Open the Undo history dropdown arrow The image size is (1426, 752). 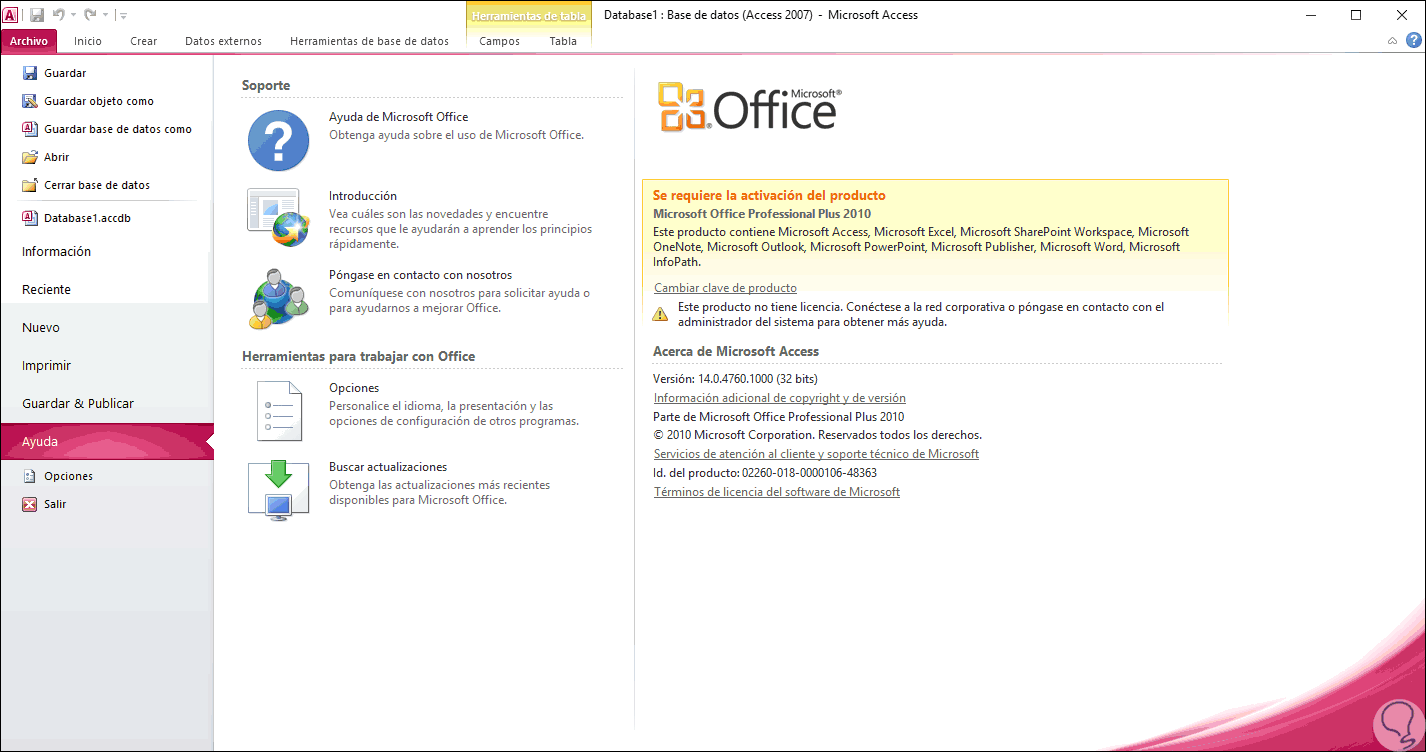[73, 15]
